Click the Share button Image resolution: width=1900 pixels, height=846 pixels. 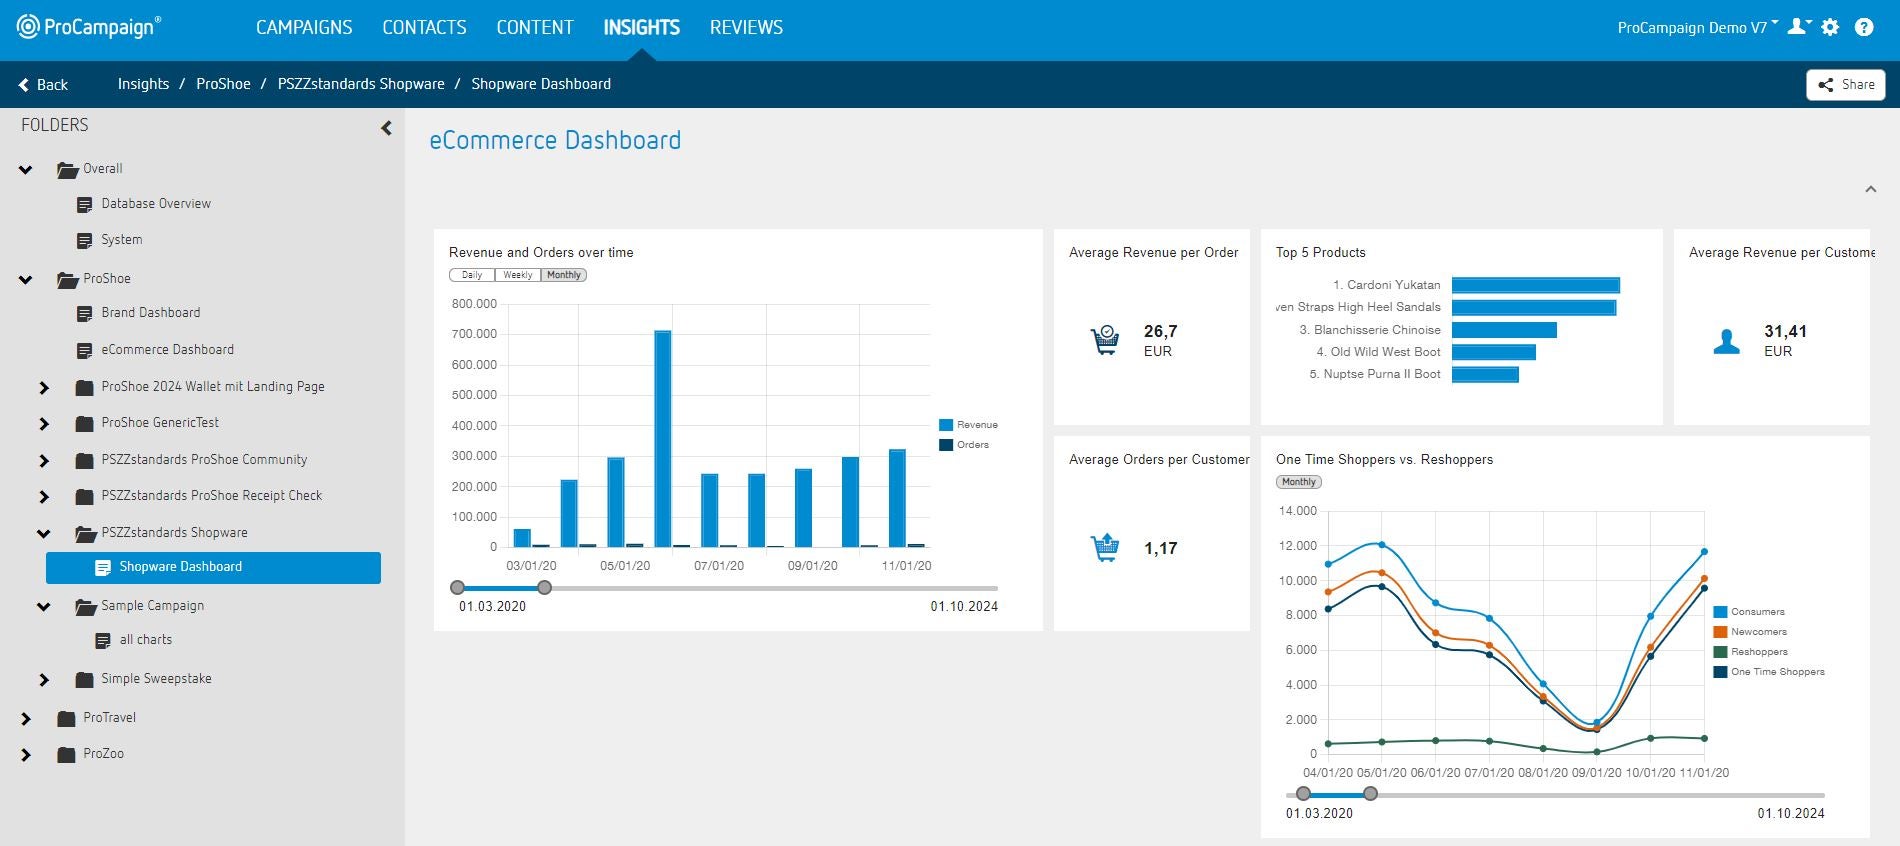(1846, 85)
